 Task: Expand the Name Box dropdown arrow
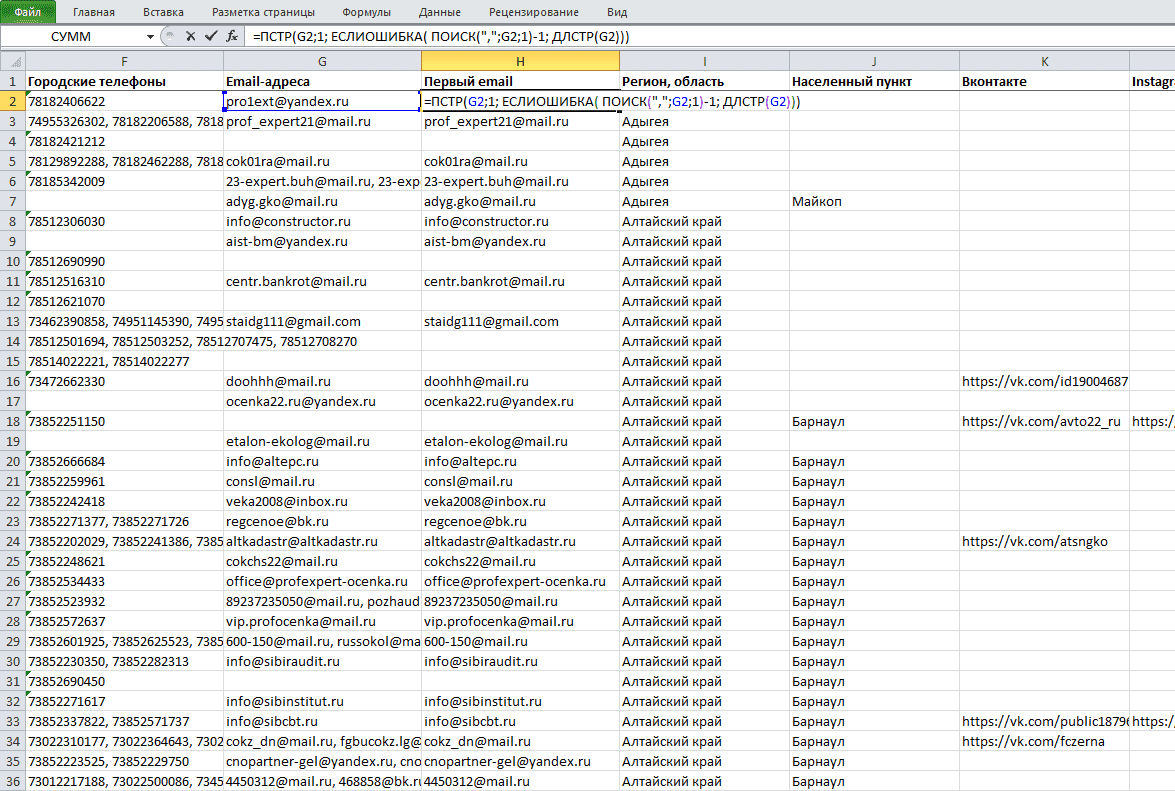click(x=150, y=37)
